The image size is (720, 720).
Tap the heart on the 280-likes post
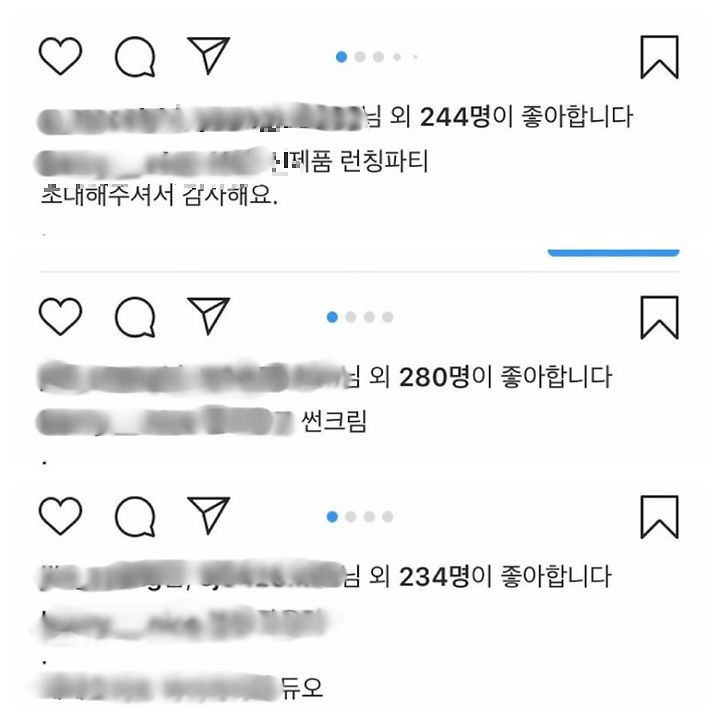tap(61, 316)
